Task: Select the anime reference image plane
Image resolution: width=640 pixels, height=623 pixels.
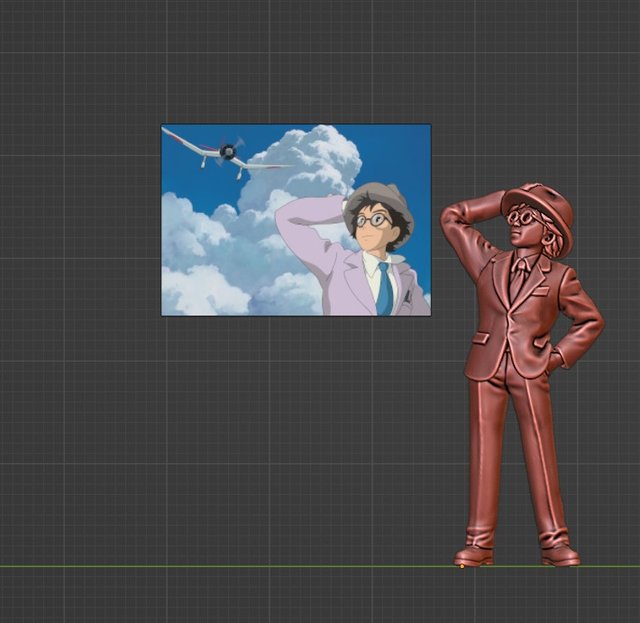Action: tap(296, 220)
